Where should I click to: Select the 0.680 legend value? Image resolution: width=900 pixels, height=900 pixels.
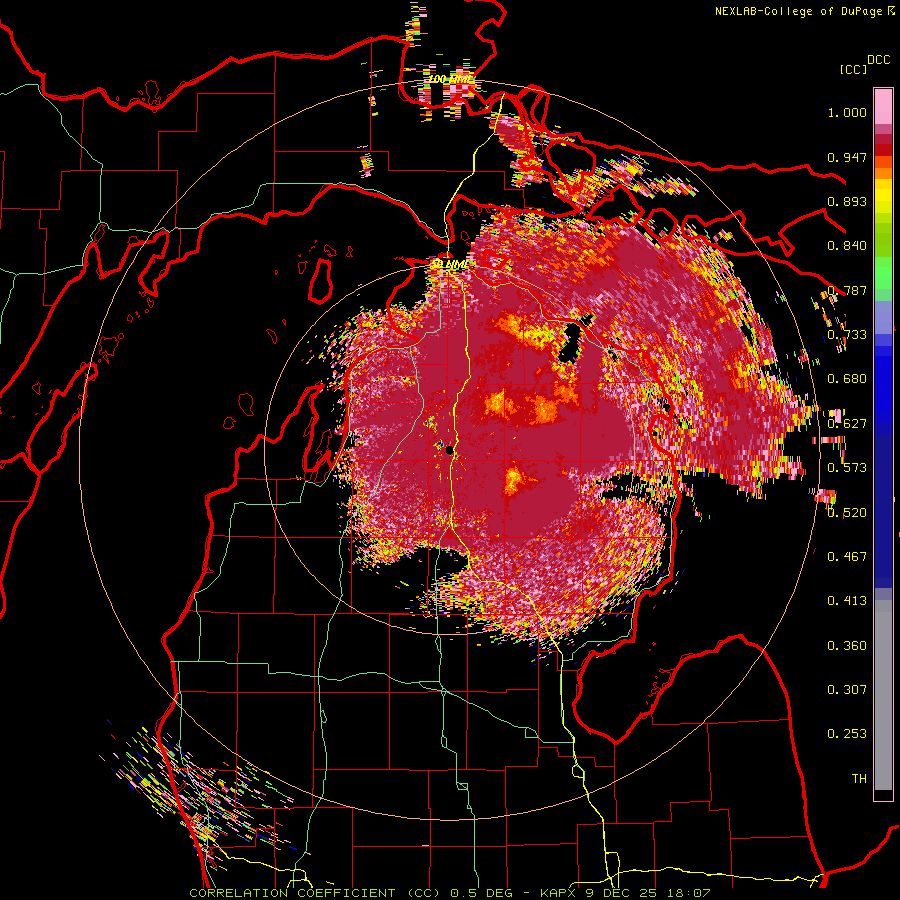(847, 379)
